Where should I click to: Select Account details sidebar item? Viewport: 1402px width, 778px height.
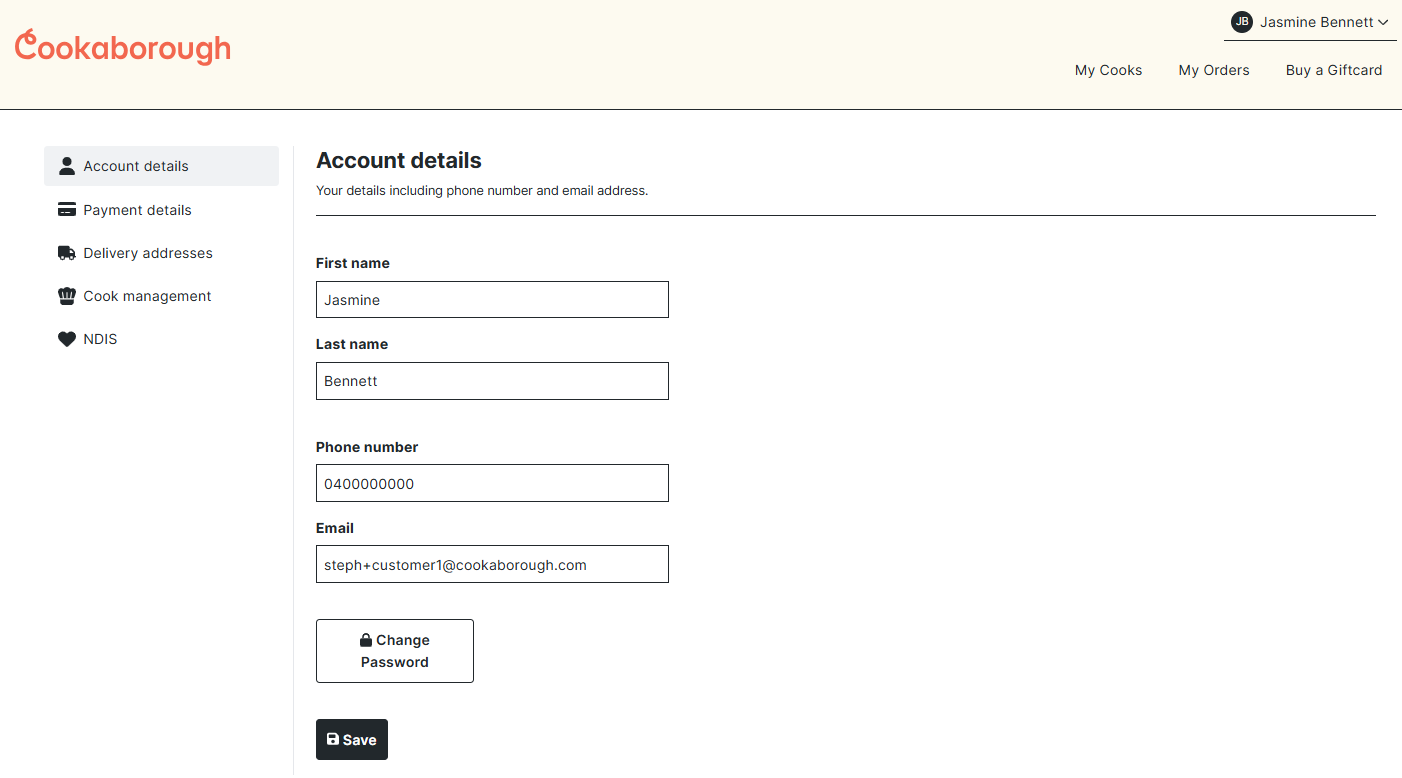[161, 166]
